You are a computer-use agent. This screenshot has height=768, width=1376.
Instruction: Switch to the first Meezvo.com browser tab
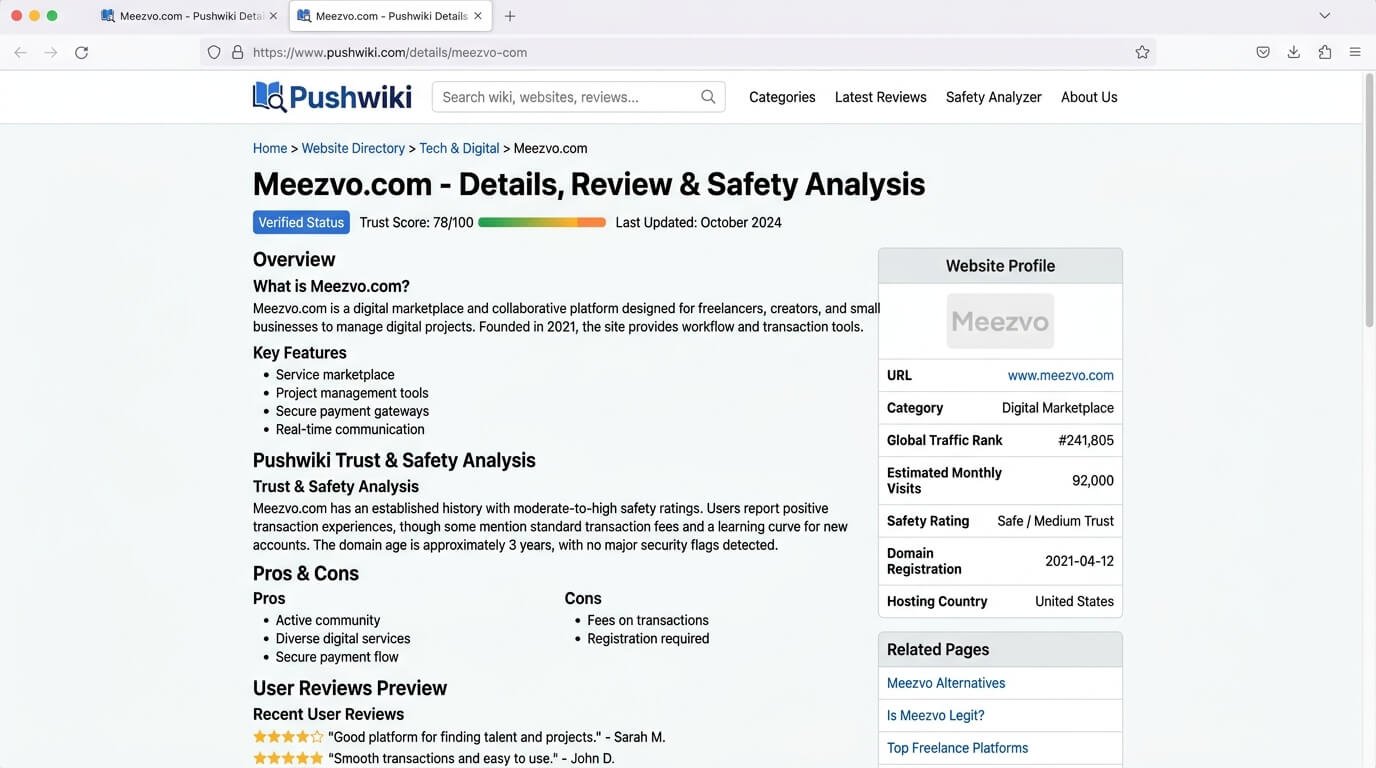(x=190, y=16)
